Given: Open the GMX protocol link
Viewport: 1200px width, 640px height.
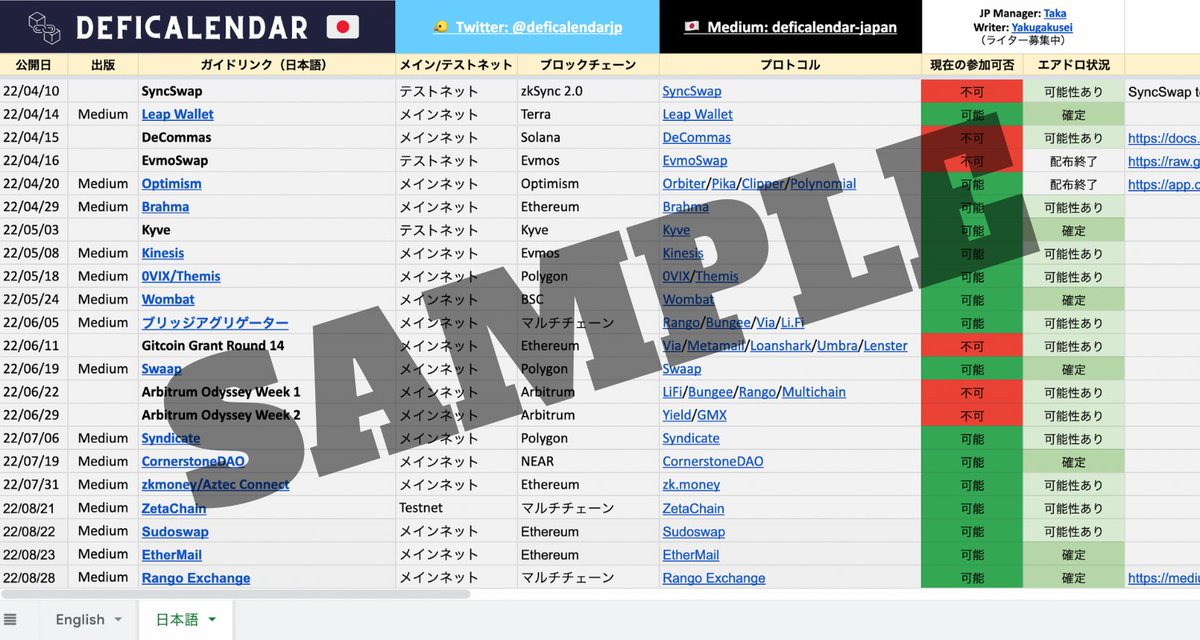Looking at the screenshot, I should coord(712,415).
